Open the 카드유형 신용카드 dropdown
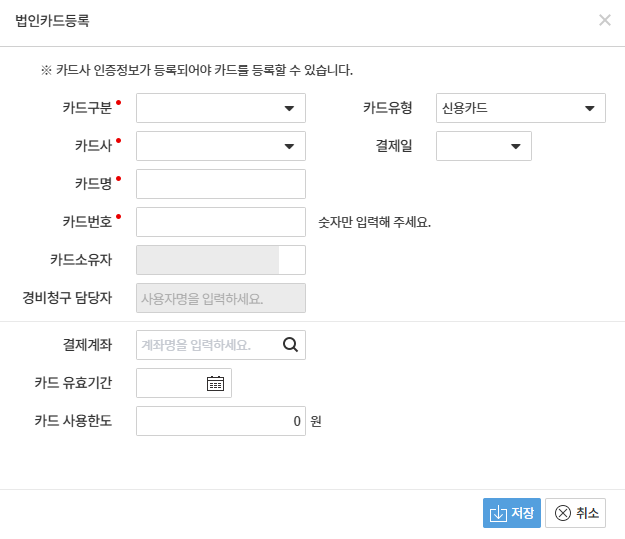The image size is (625, 539). (x=520, y=108)
